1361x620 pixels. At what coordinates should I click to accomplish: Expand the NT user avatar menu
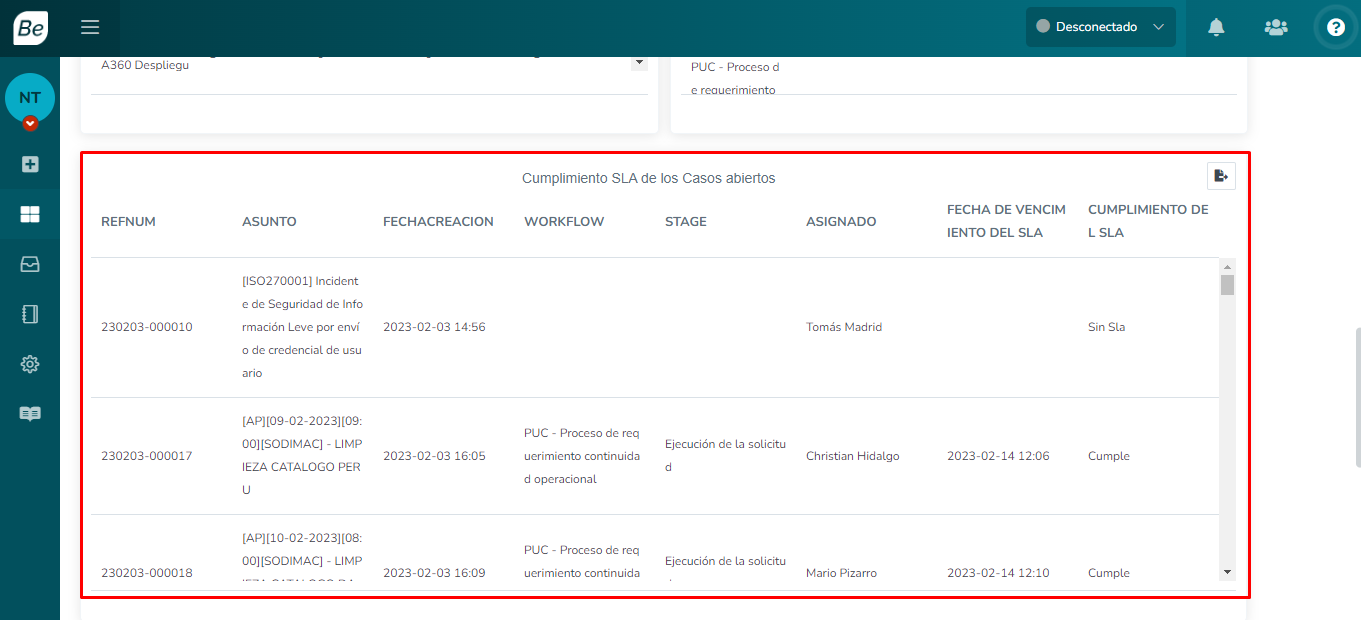point(30,123)
